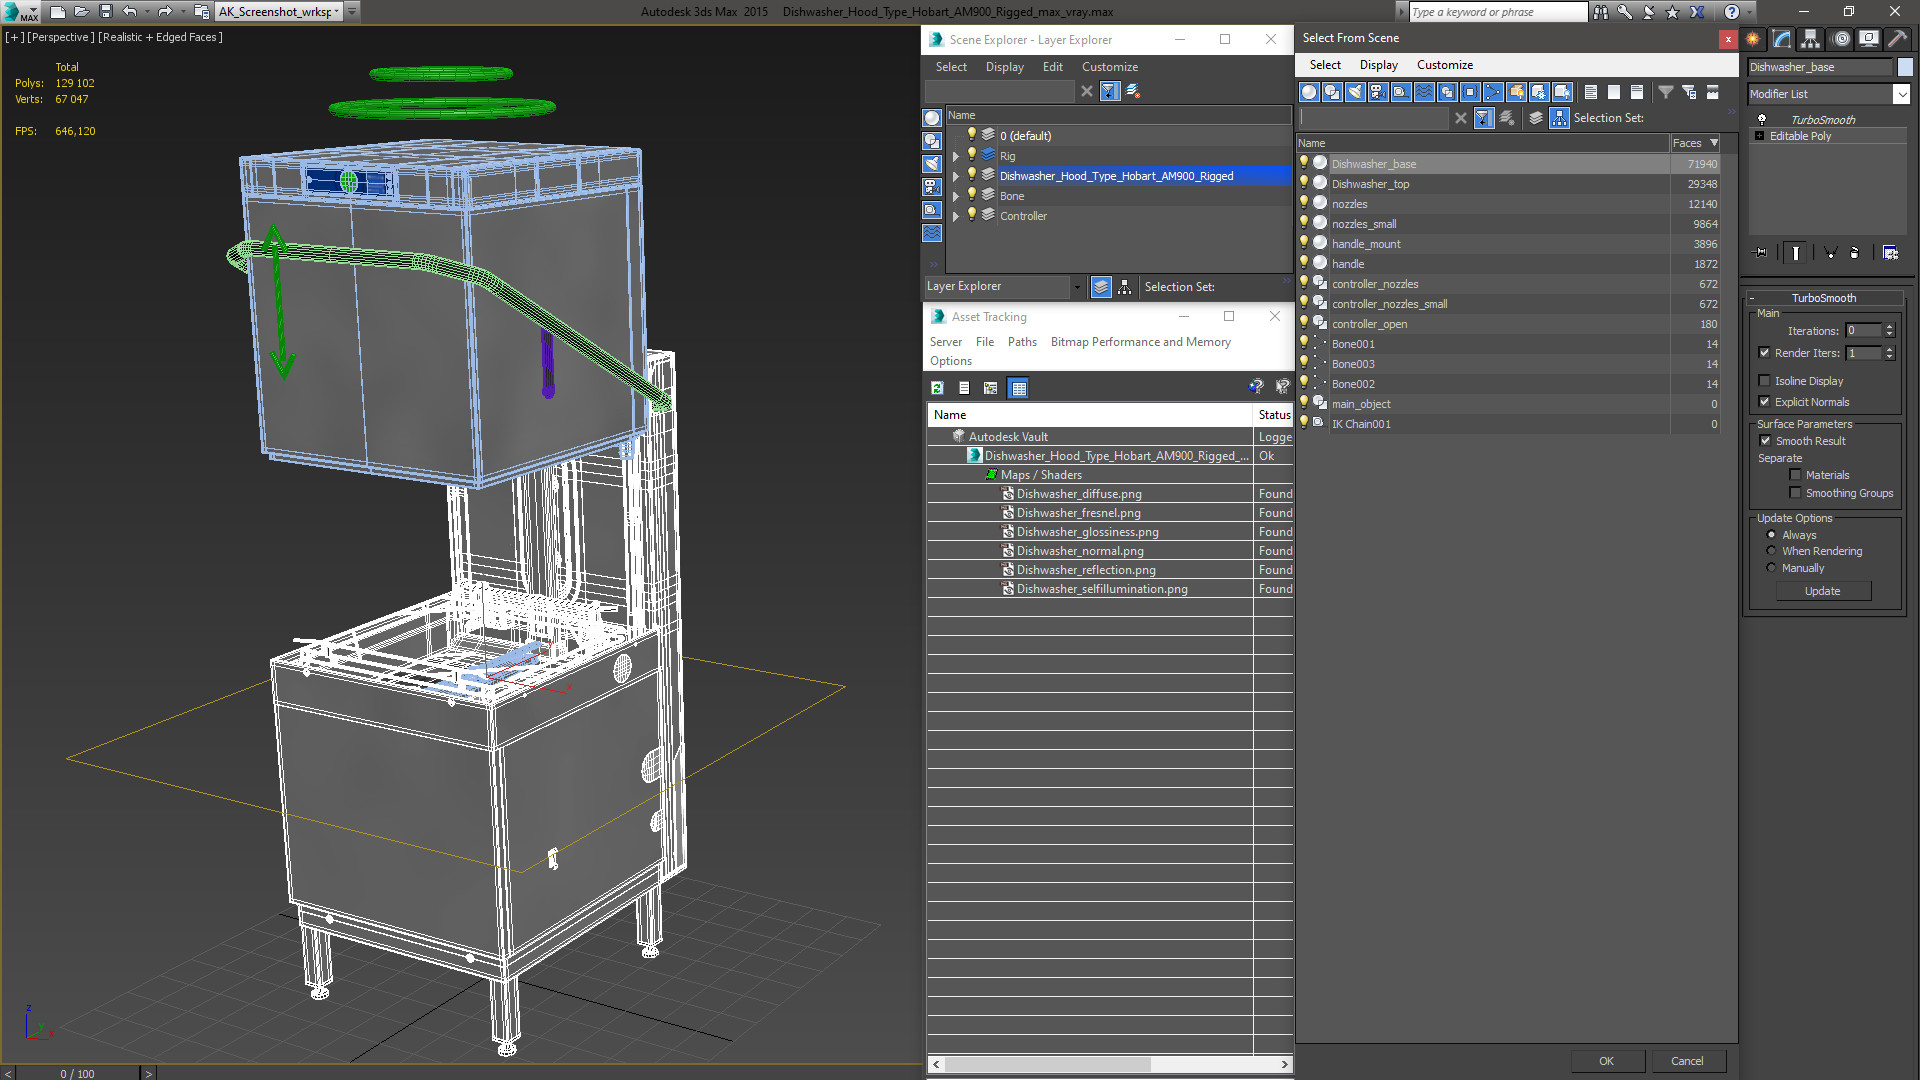Create a new scene file
Viewport: 1920px width, 1080px height.
(x=58, y=12)
